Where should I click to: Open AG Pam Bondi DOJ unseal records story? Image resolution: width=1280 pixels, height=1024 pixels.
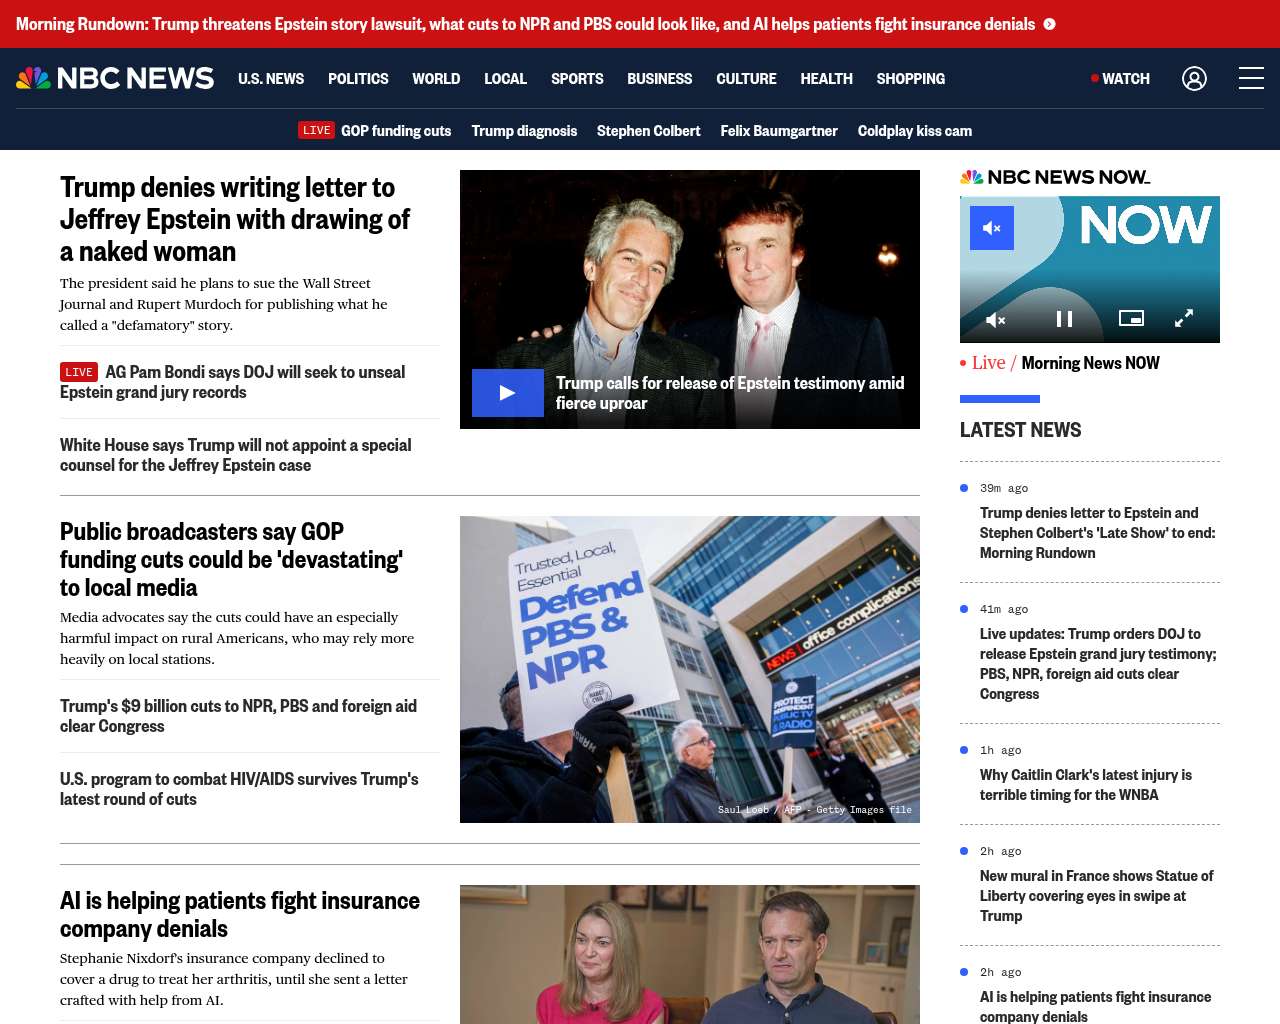[x=232, y=382]
